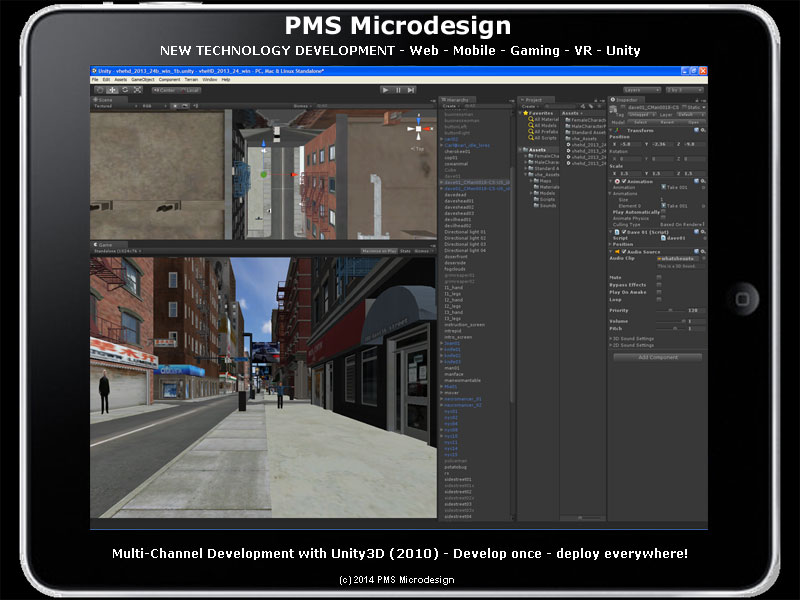Open the Edit menu

pos(106,80)
